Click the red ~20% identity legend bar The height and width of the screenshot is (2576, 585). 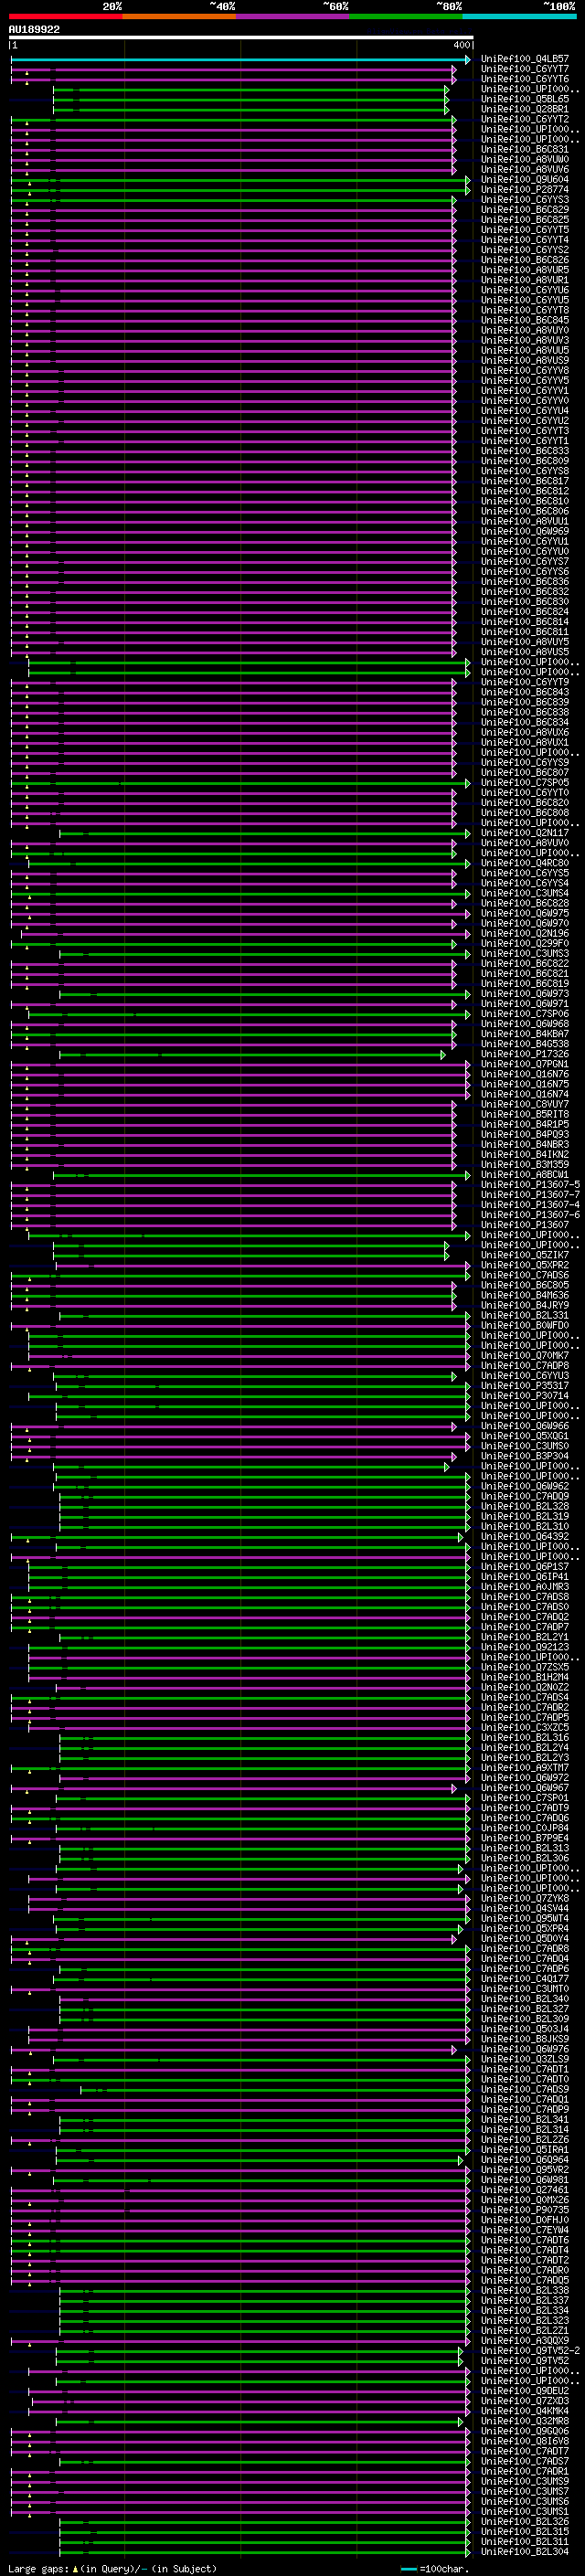tap(65, 16)
